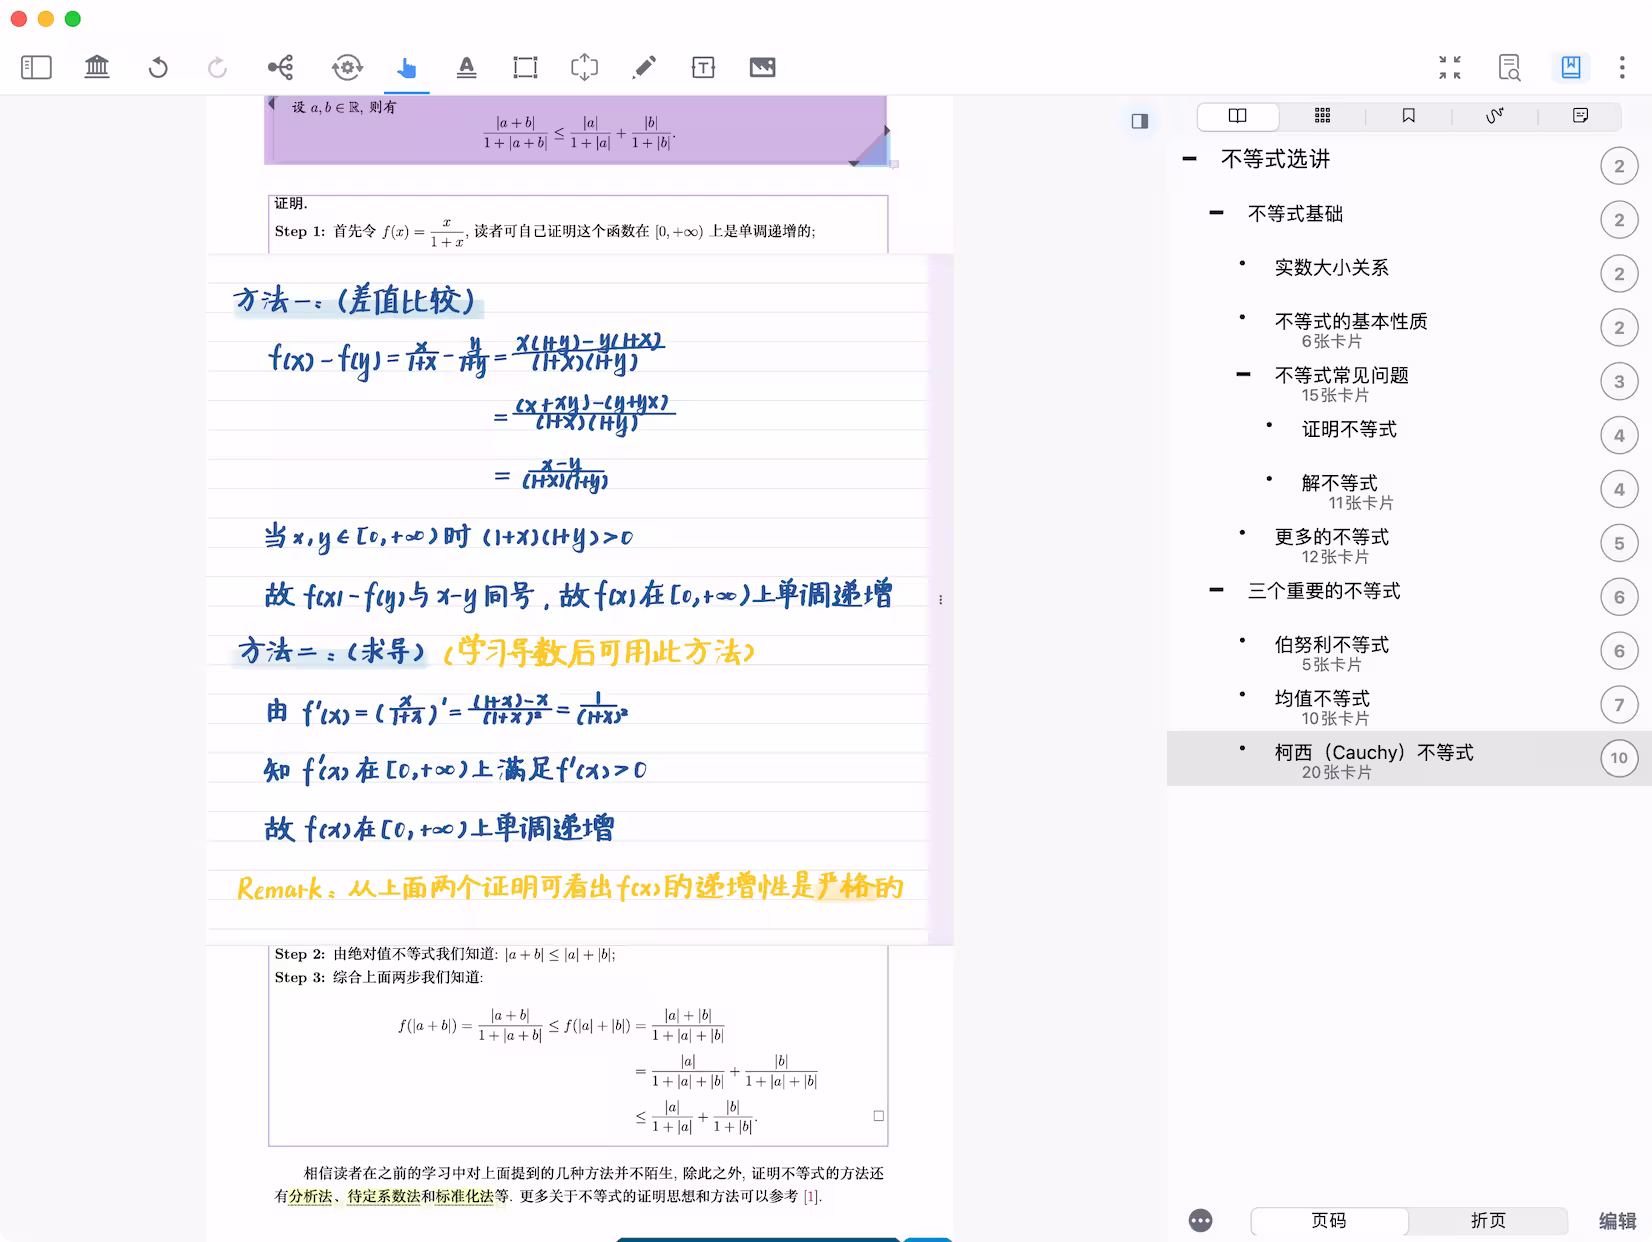This screenshot has width=1652, height=1242.
Task: Collapse the 不等式选讲 outline node
Action: (1189, 159)
